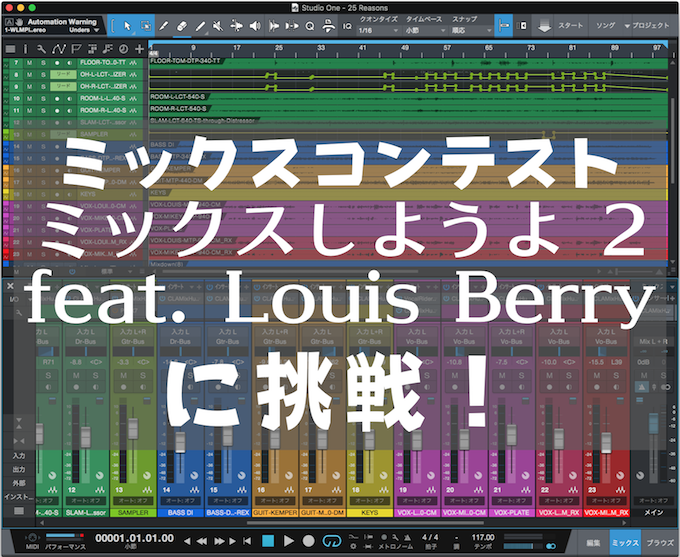The image size is (680, 557).
Task: Select the FLOOR-TOM-DTP-340-TT audio clip
Action: (408, 63)
